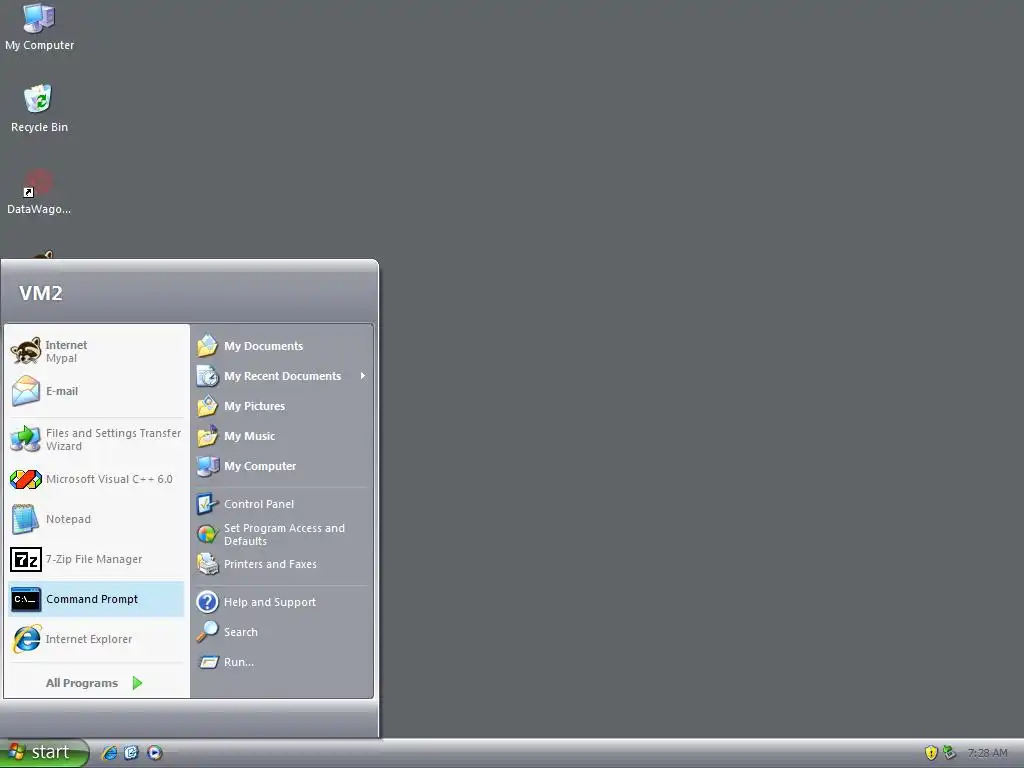Launch Command Prompt icon in Start menu

26,599
